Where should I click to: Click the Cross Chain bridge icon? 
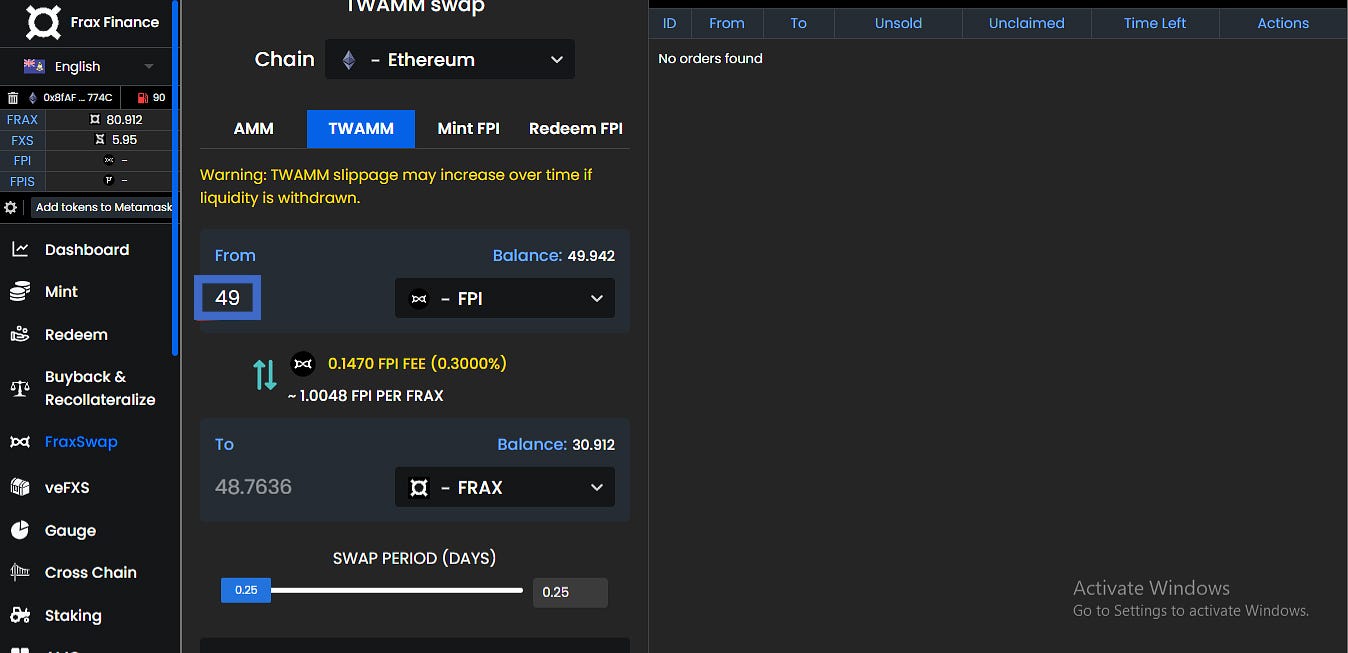pos(20,572)
